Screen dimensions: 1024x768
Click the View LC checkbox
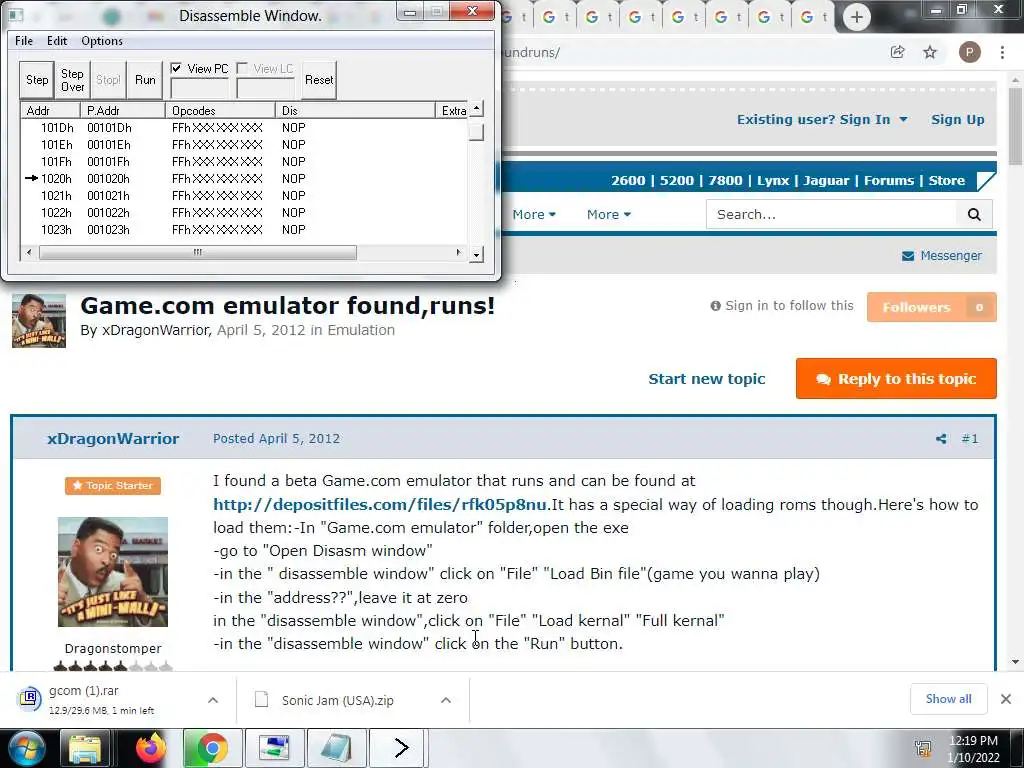pyautogui.click(x=242, y=68)
